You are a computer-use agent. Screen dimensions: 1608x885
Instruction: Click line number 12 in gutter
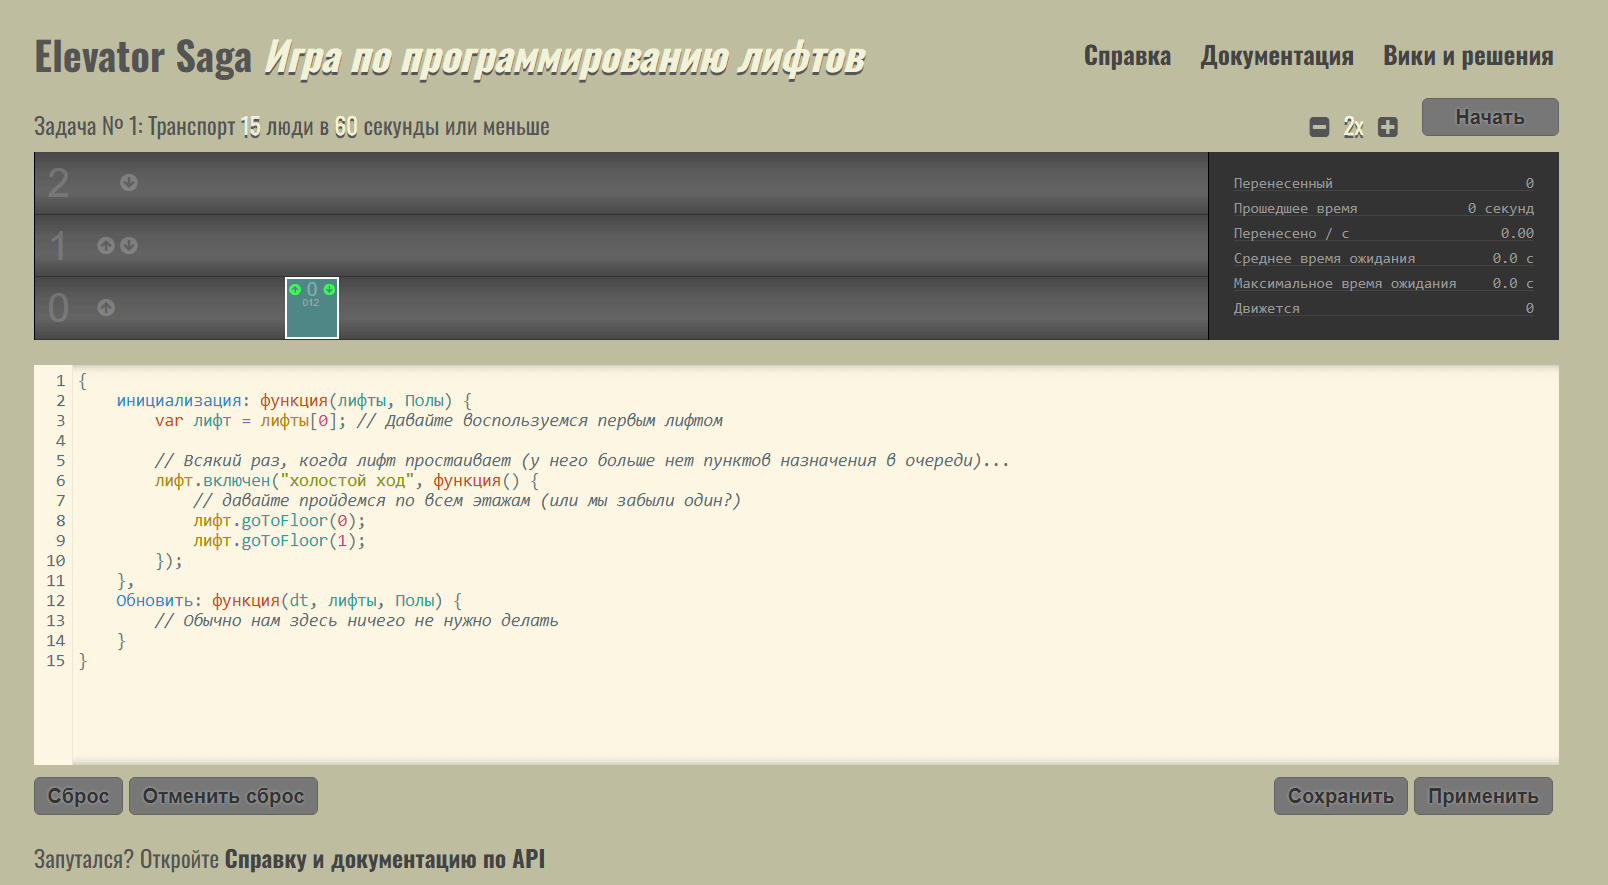point(55,601)
